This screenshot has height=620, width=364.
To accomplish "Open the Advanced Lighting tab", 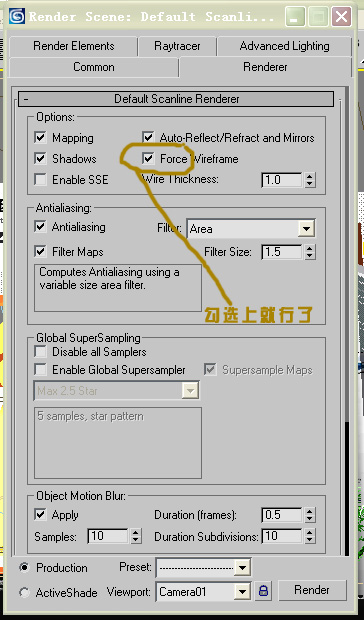I will click(284, 46).
